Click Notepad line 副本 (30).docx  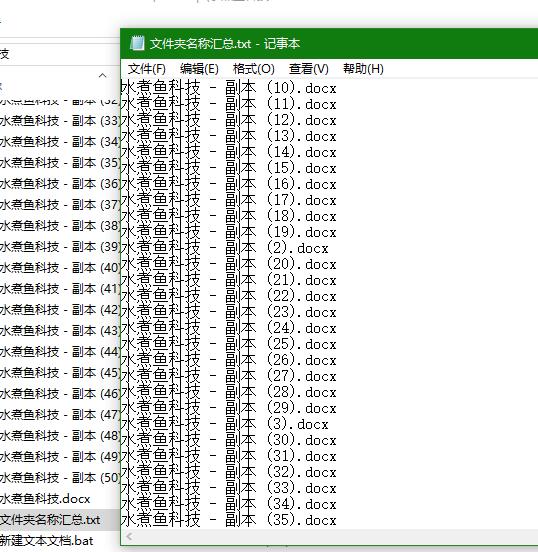[x=229, y=440]
